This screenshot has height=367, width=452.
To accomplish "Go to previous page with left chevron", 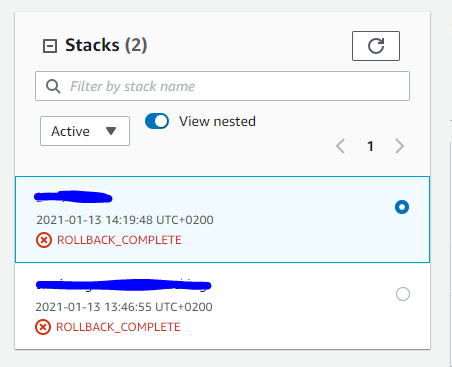I will tap(340, 146).
